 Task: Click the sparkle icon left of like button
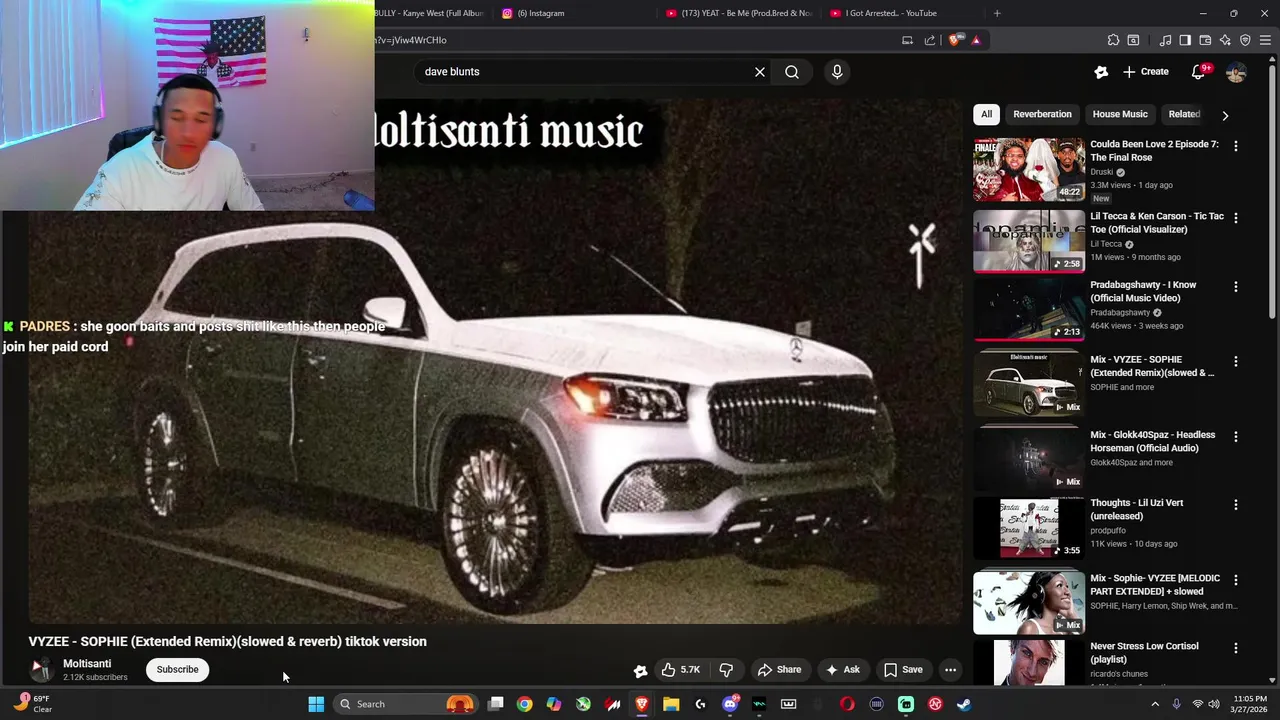tap(640, 670)
